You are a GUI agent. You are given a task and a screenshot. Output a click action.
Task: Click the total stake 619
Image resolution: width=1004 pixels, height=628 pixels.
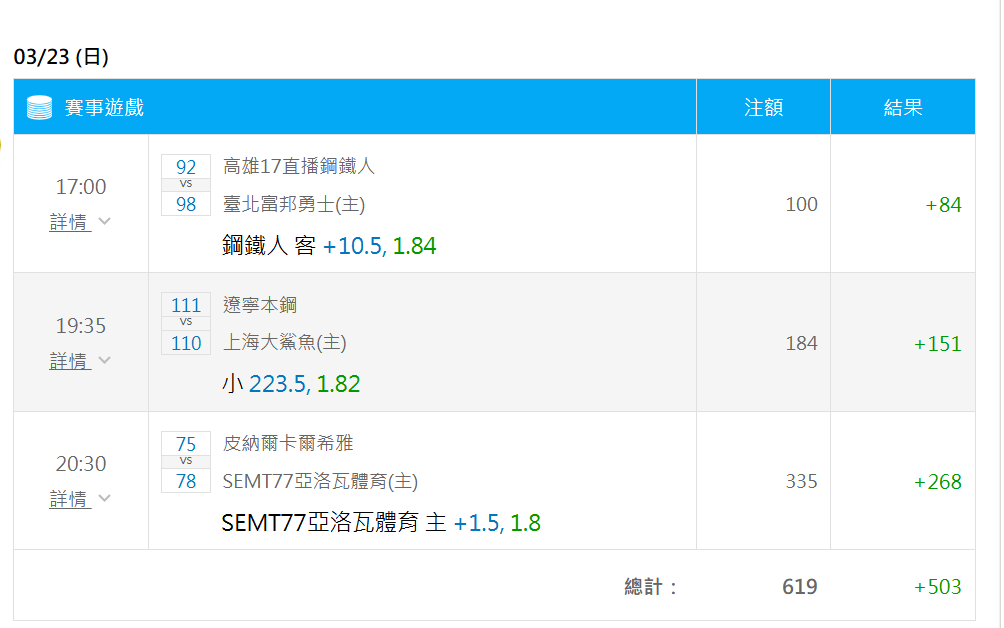click(x=799, y=586)
